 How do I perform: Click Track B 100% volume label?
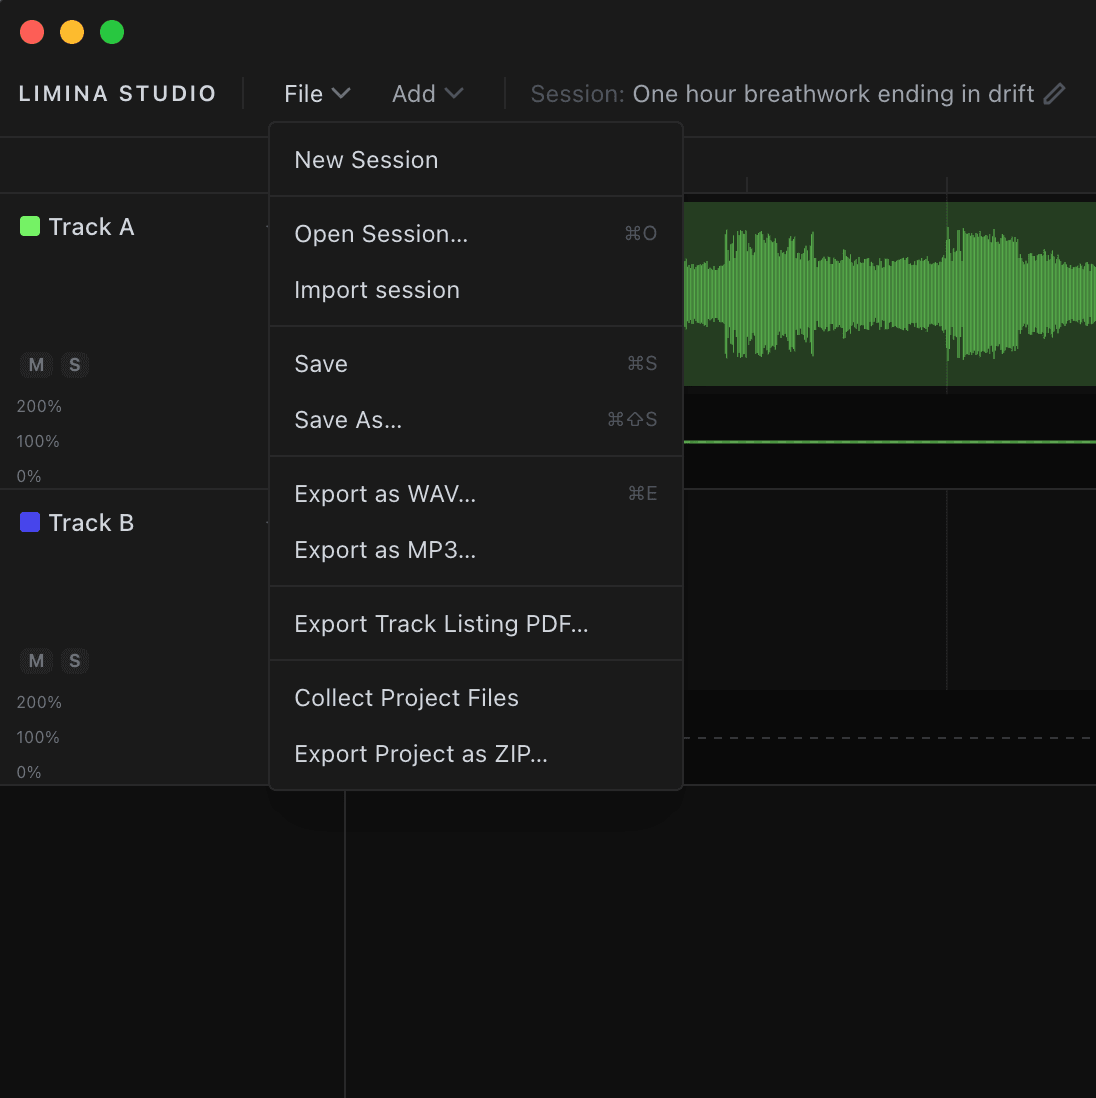[x=38, y=737]
